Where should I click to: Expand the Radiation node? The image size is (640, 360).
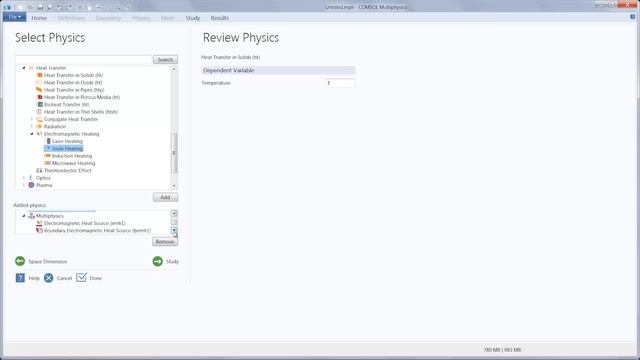32,127
